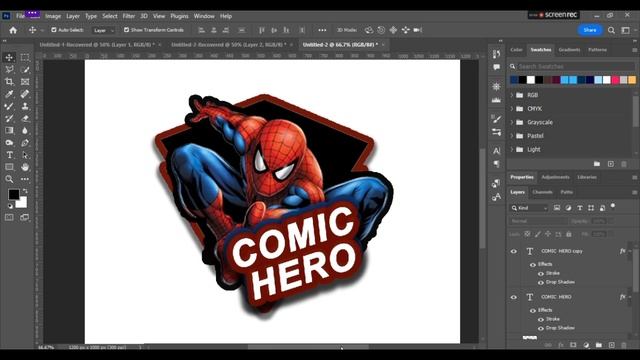Go to the Home screen icon

pyautogui.click(x=13, y=30)
